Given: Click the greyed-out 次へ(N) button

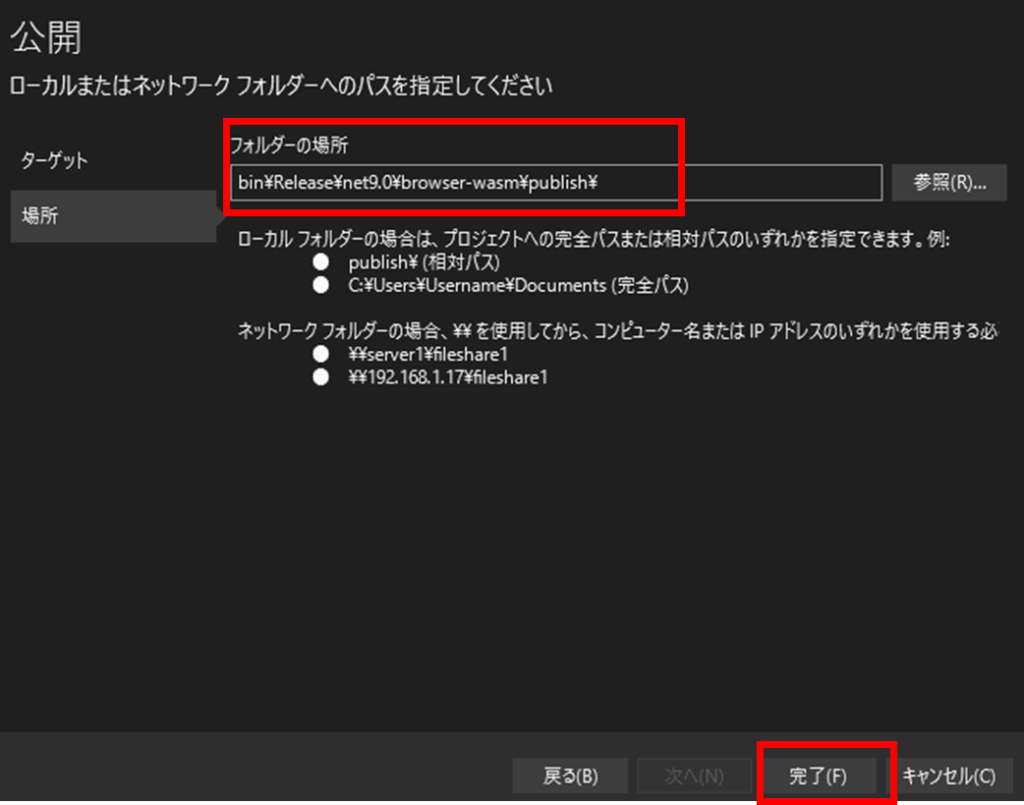Looking at the screenshot, I should point(694,776).
